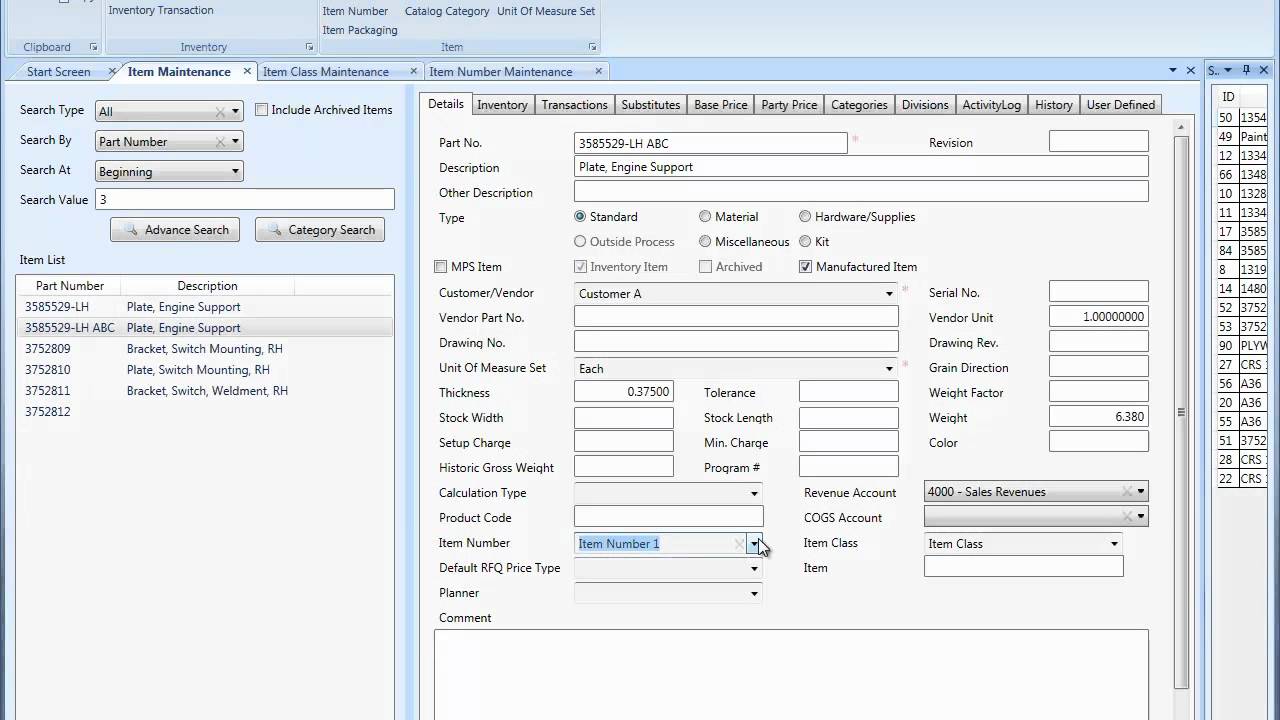Open the Calculation Type dropdown
The image size is (1280, 720).
coord(754,493)
